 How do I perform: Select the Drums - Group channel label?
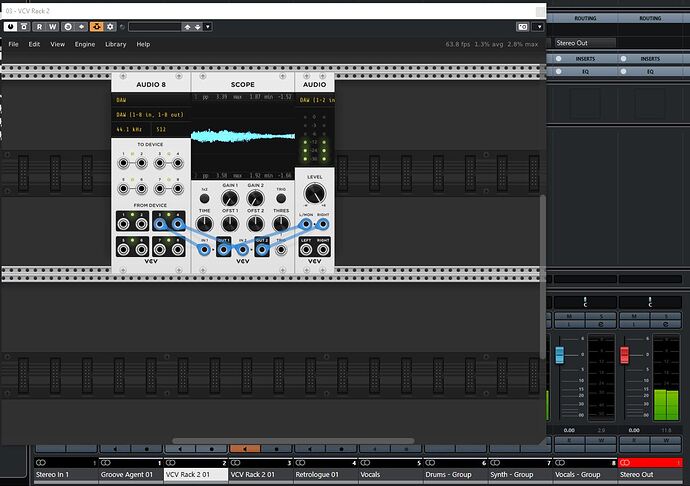coord(455,475)
